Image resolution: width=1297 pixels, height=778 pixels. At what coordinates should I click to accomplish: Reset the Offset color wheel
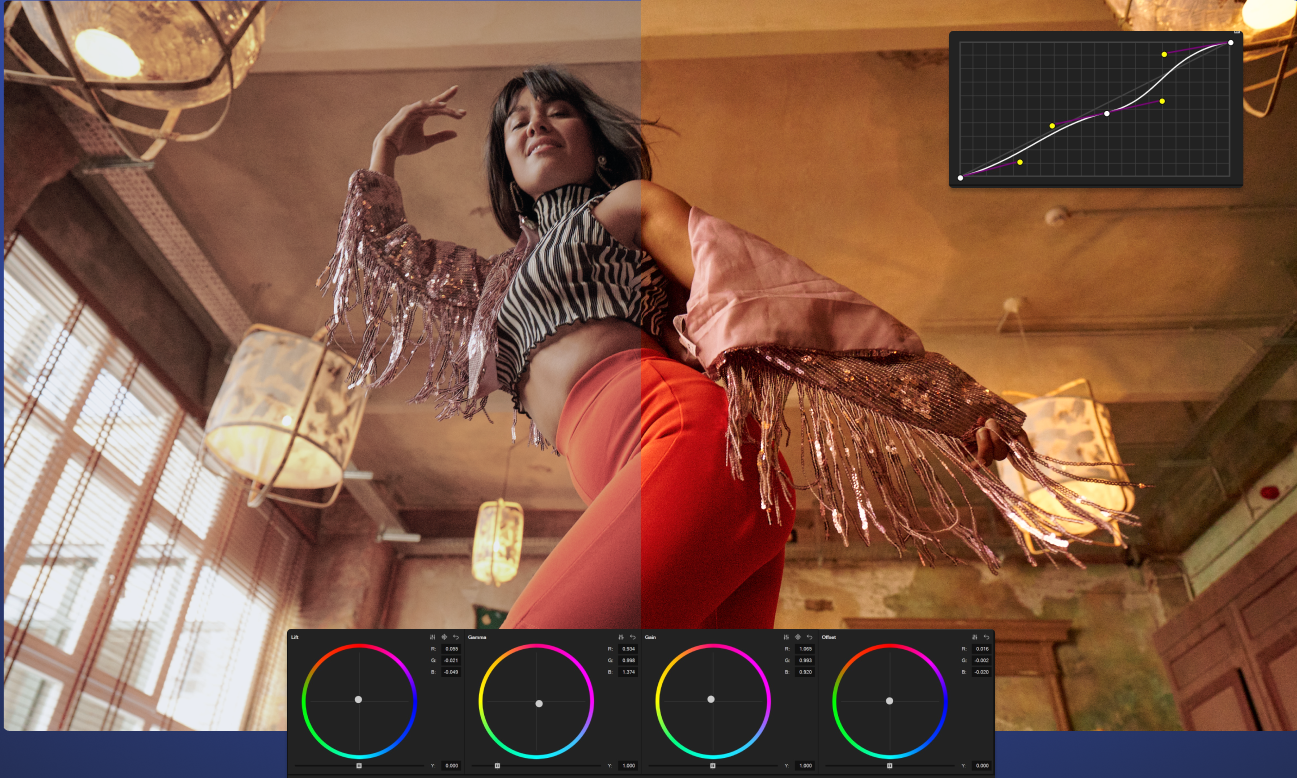pyautogui.click(x=986, y=637)
